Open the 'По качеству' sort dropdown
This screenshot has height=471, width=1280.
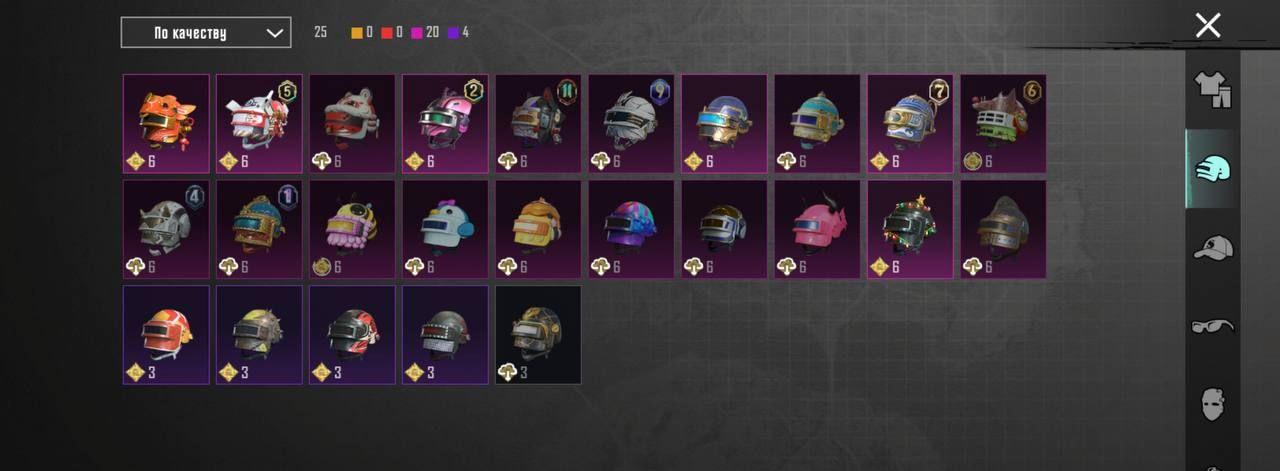[206, 32]
